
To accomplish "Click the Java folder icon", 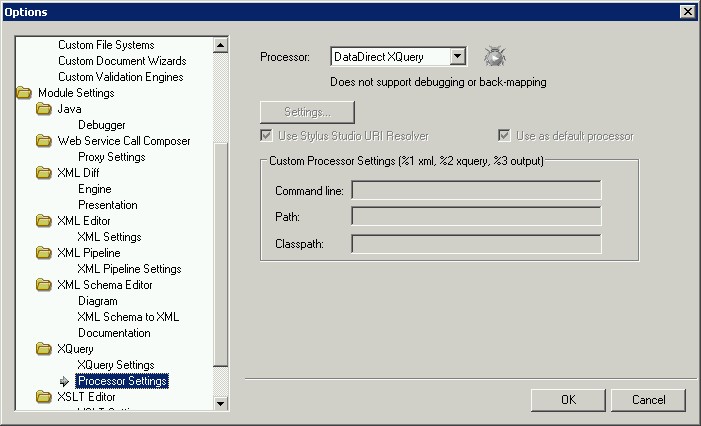I will (43, 109).
